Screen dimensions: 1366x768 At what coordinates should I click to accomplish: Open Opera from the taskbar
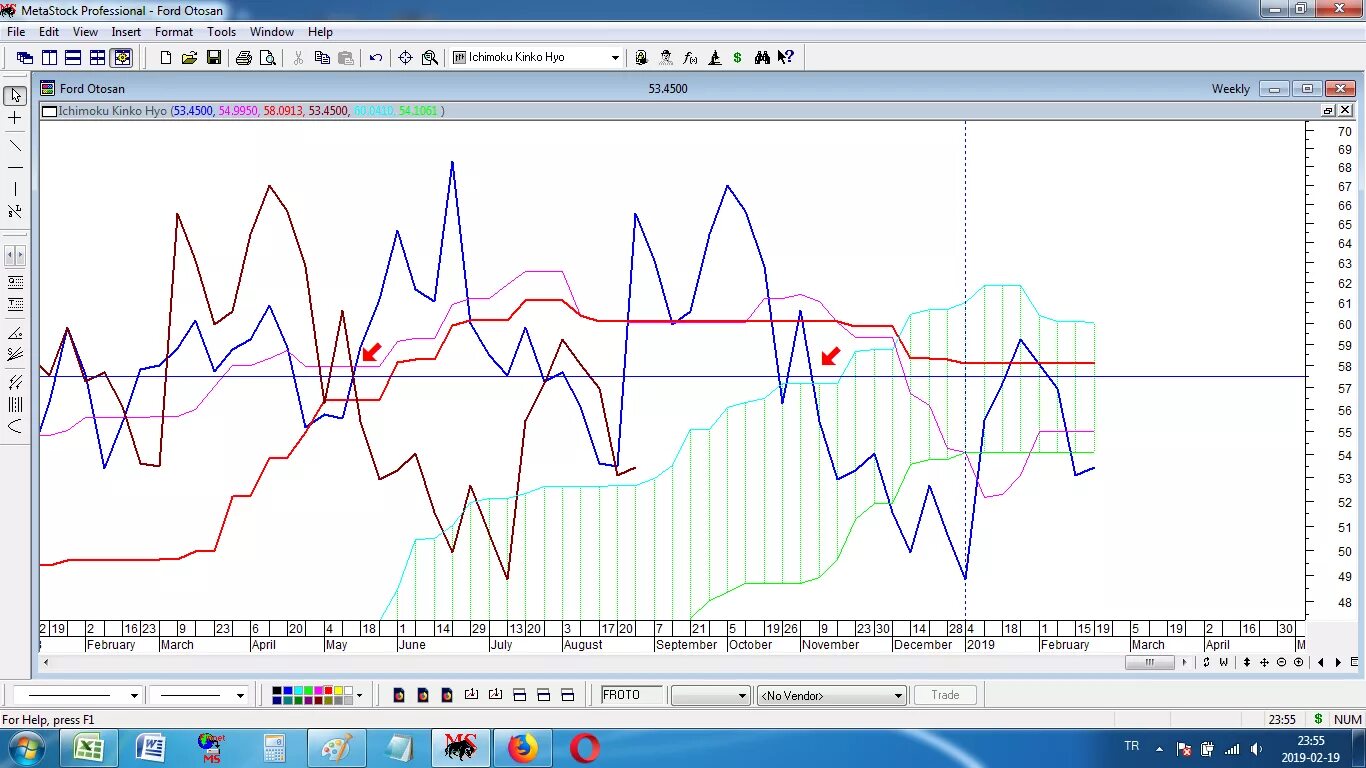584,748
